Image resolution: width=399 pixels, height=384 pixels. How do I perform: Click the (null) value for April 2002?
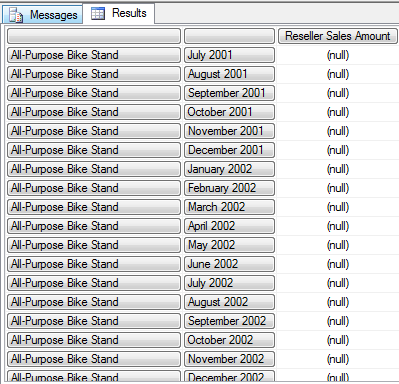point(338,226)
